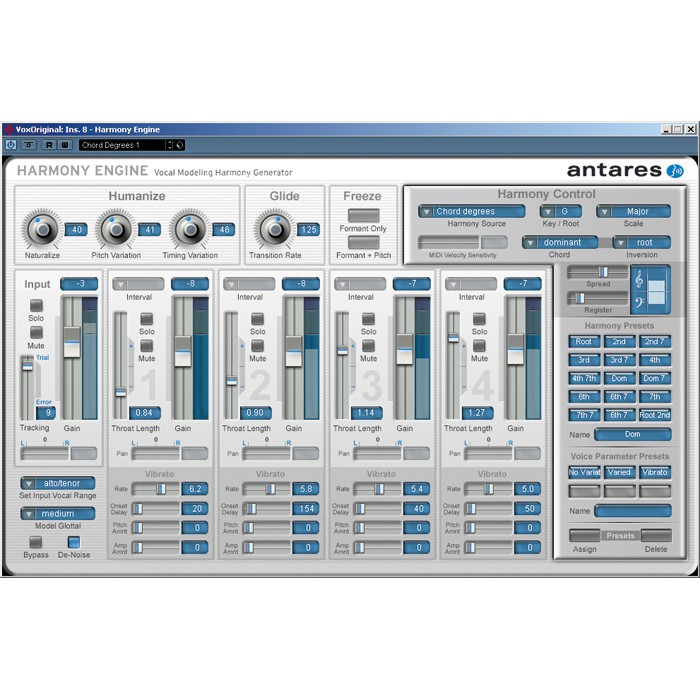Click voice 4 vibrato Rate value 5.0
This screenshot has height=700, width=700.
(528, 489)
